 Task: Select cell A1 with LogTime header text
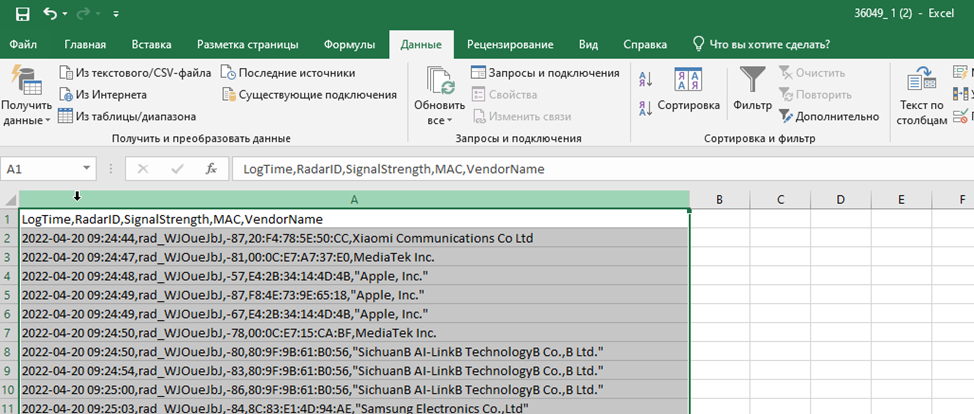354,219
